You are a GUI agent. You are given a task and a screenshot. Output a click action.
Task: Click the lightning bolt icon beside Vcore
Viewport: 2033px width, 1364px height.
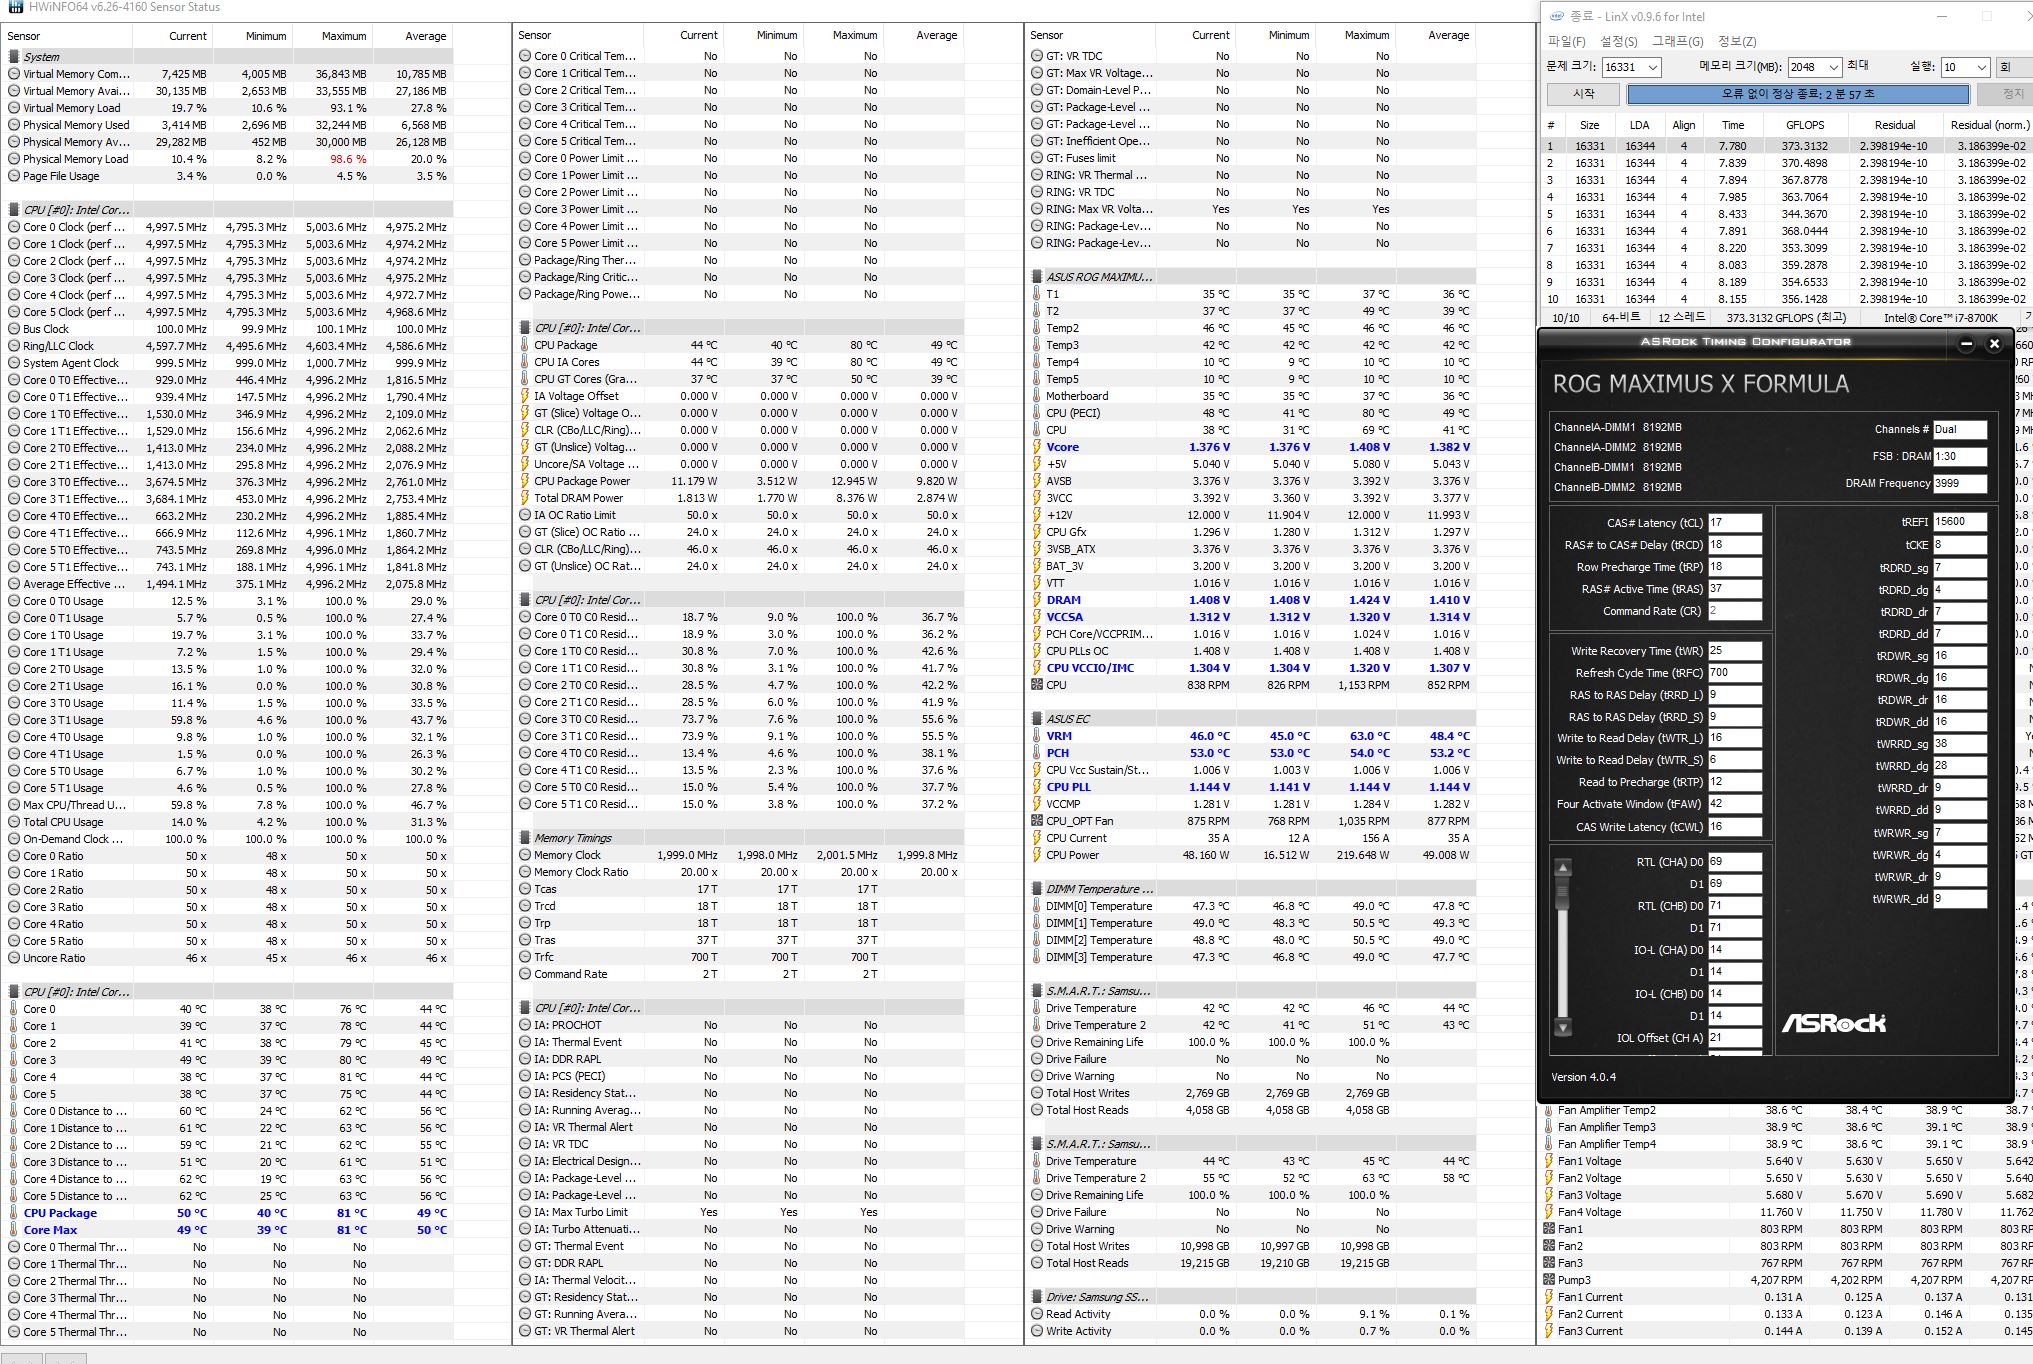[x=1037, y=447]
